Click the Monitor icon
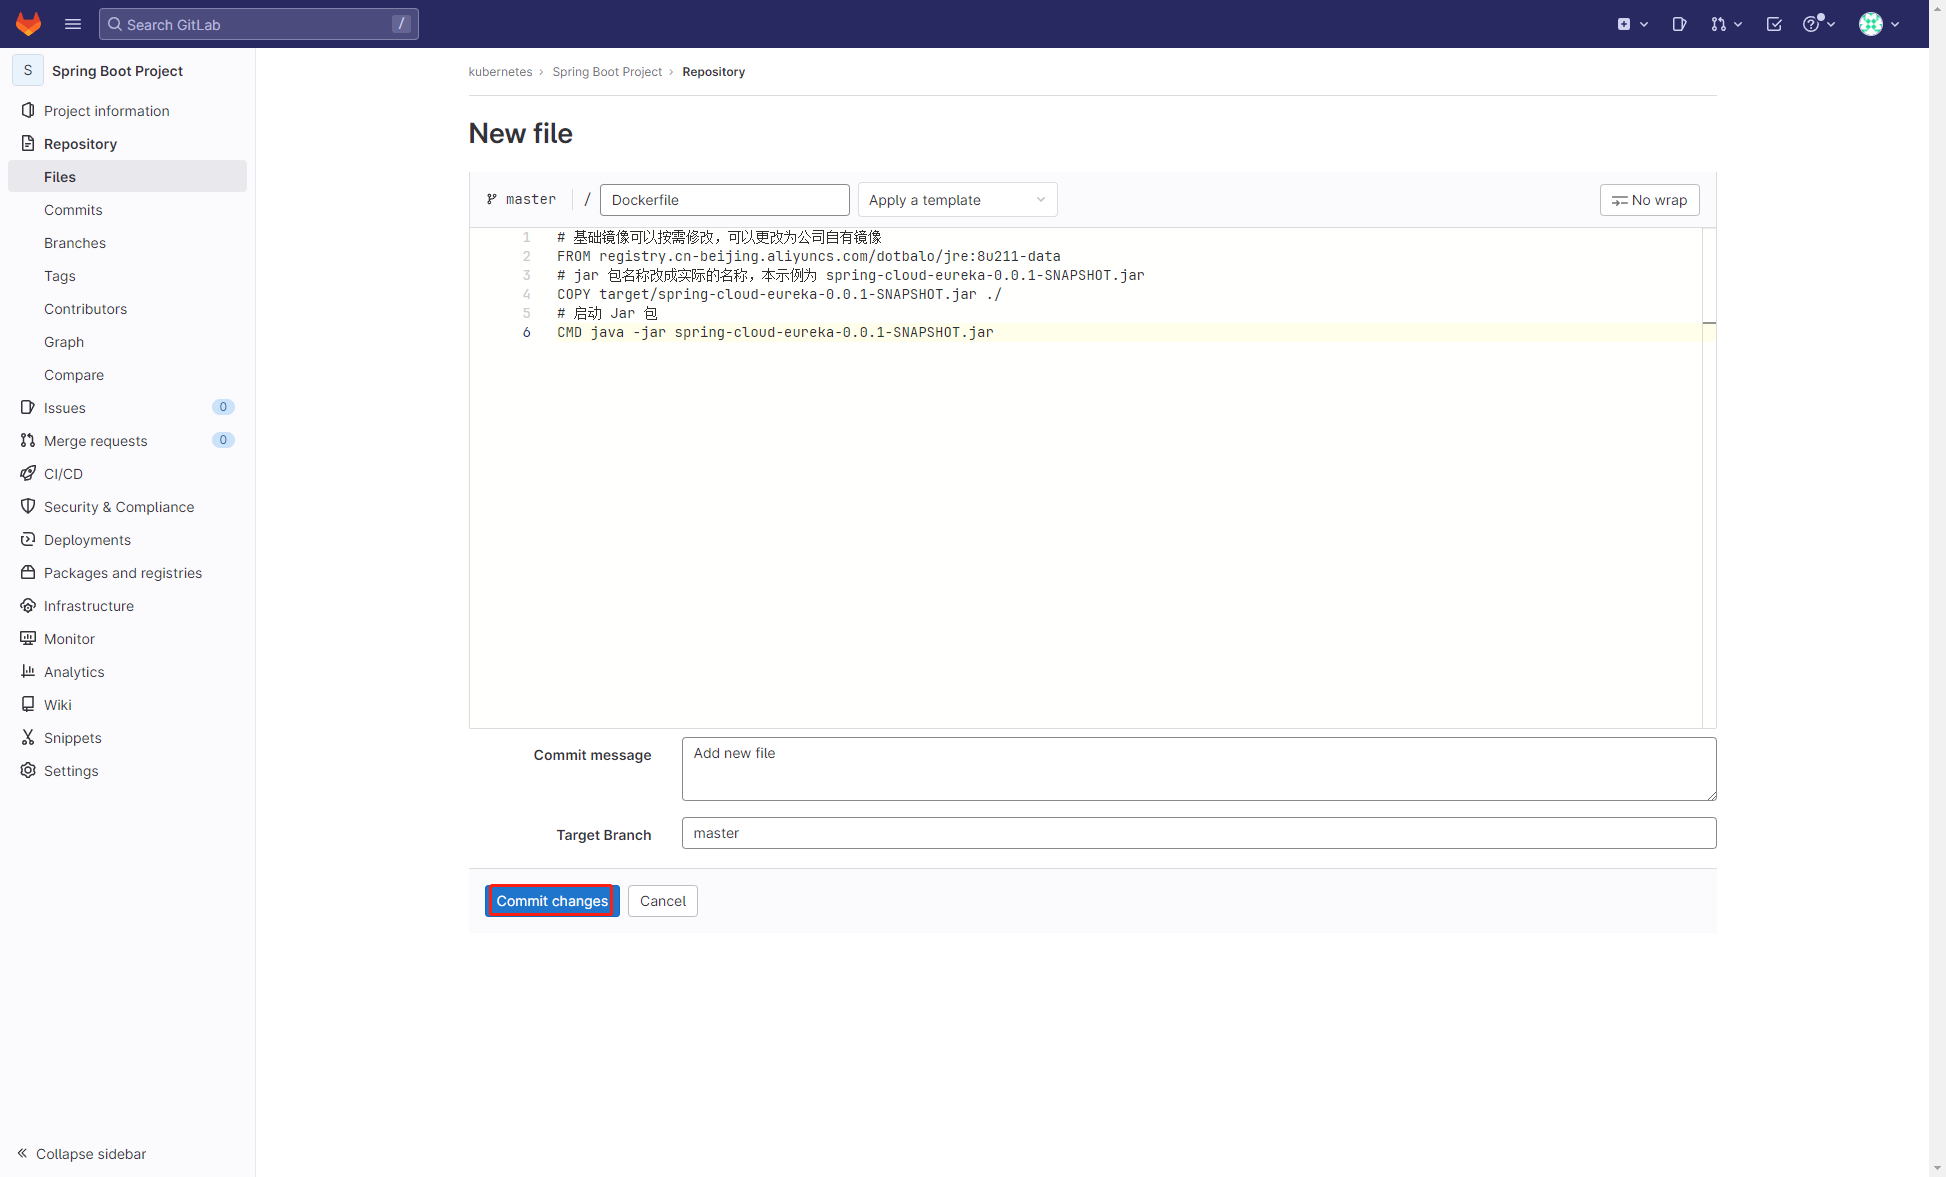Screen dimensions: 1946x1177 pos(28,638)
